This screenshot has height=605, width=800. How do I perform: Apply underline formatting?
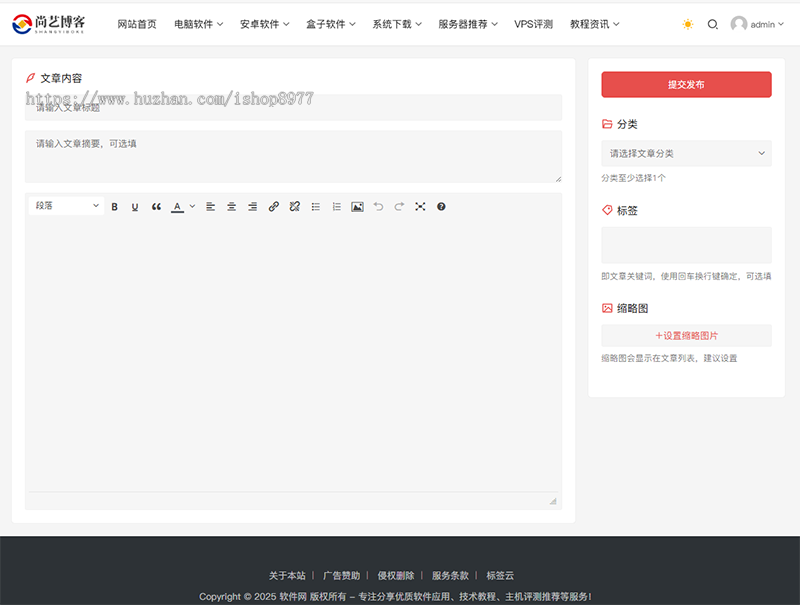pyautogui.click(x=135, y=207)
